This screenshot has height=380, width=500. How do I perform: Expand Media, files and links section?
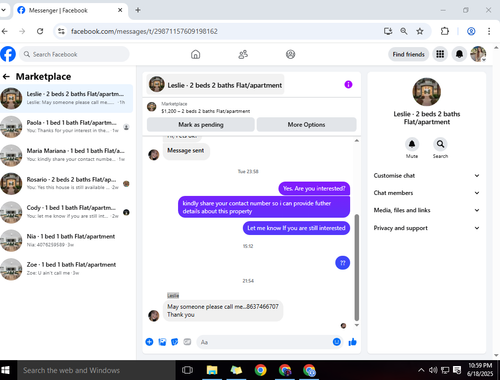pos(427,210)
